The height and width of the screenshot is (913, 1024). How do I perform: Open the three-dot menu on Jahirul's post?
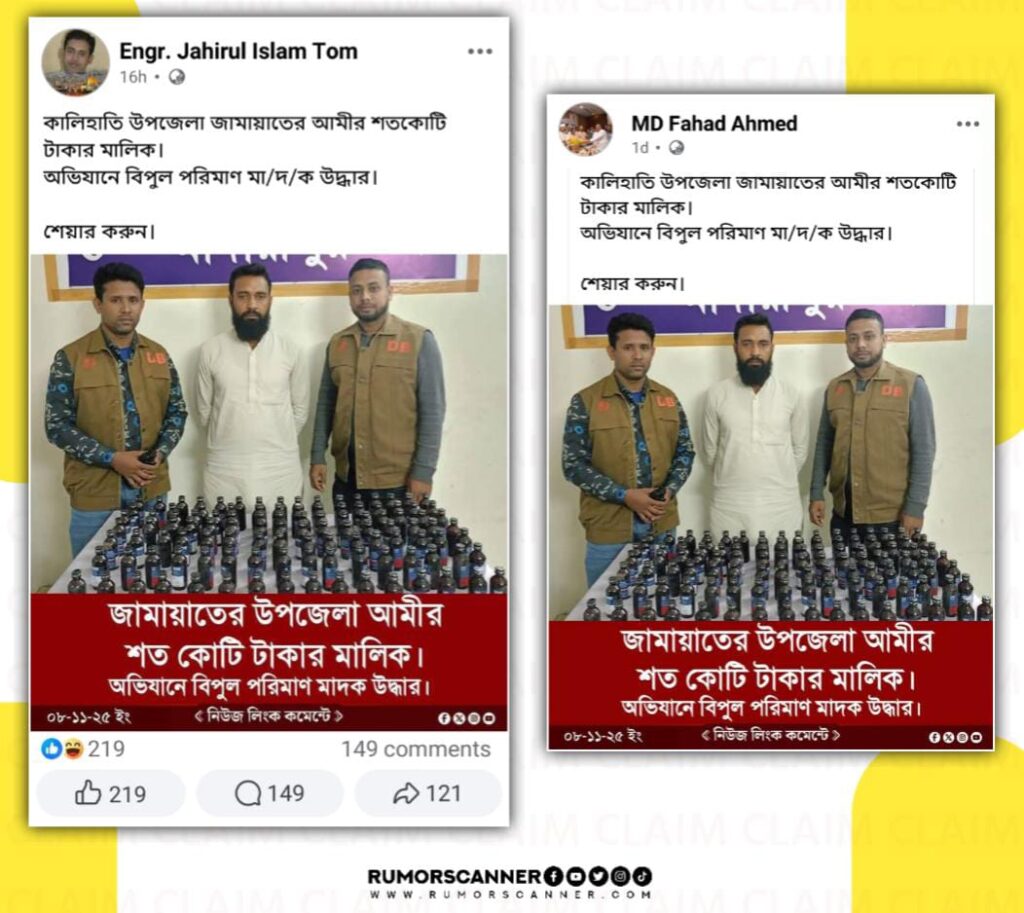coord(480,52)
